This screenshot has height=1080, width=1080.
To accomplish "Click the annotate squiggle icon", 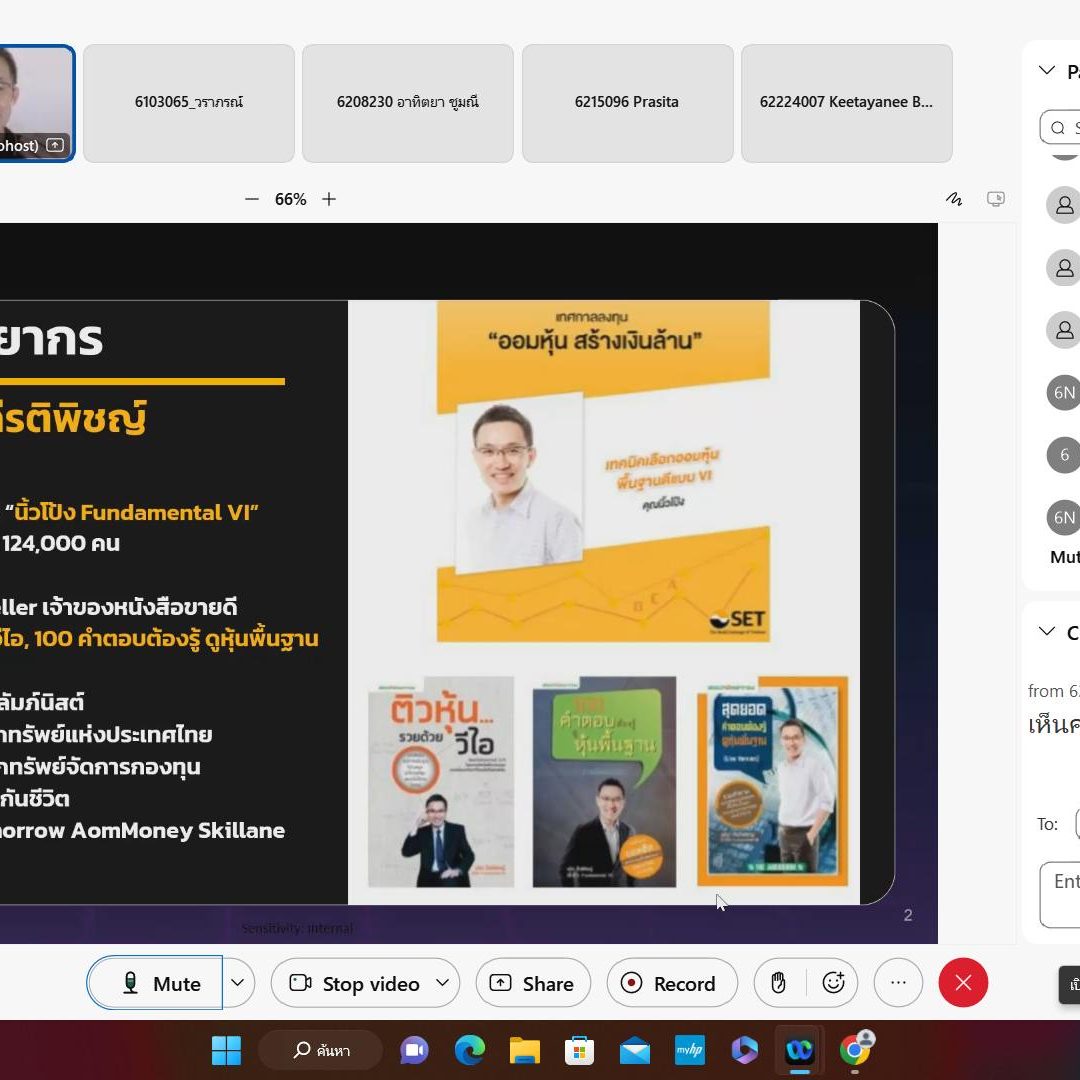I will coord(954,199).
